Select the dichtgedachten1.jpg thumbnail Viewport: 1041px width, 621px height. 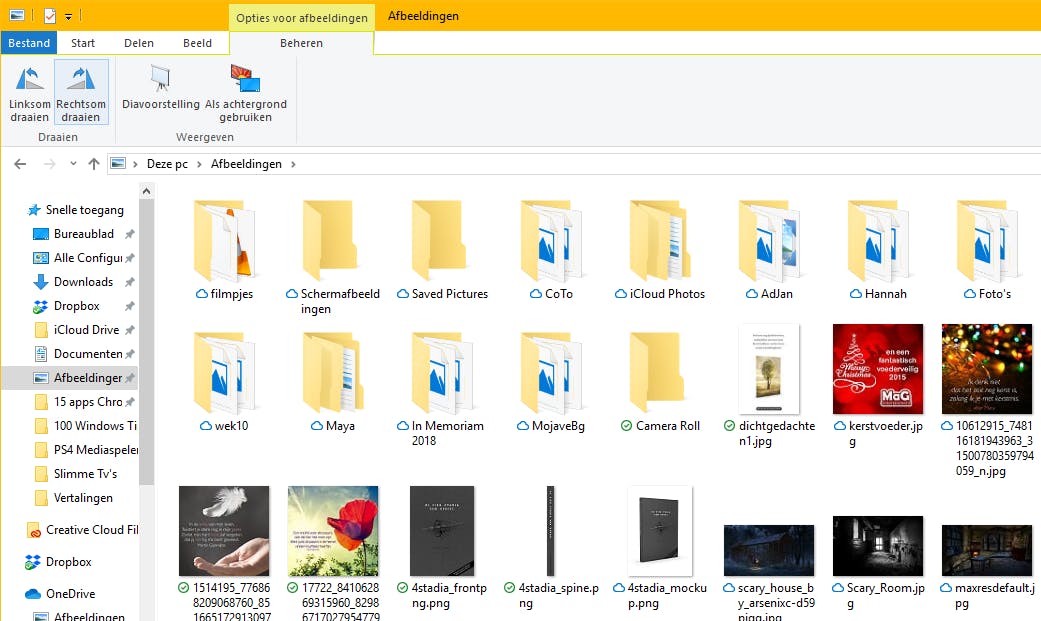769,369
